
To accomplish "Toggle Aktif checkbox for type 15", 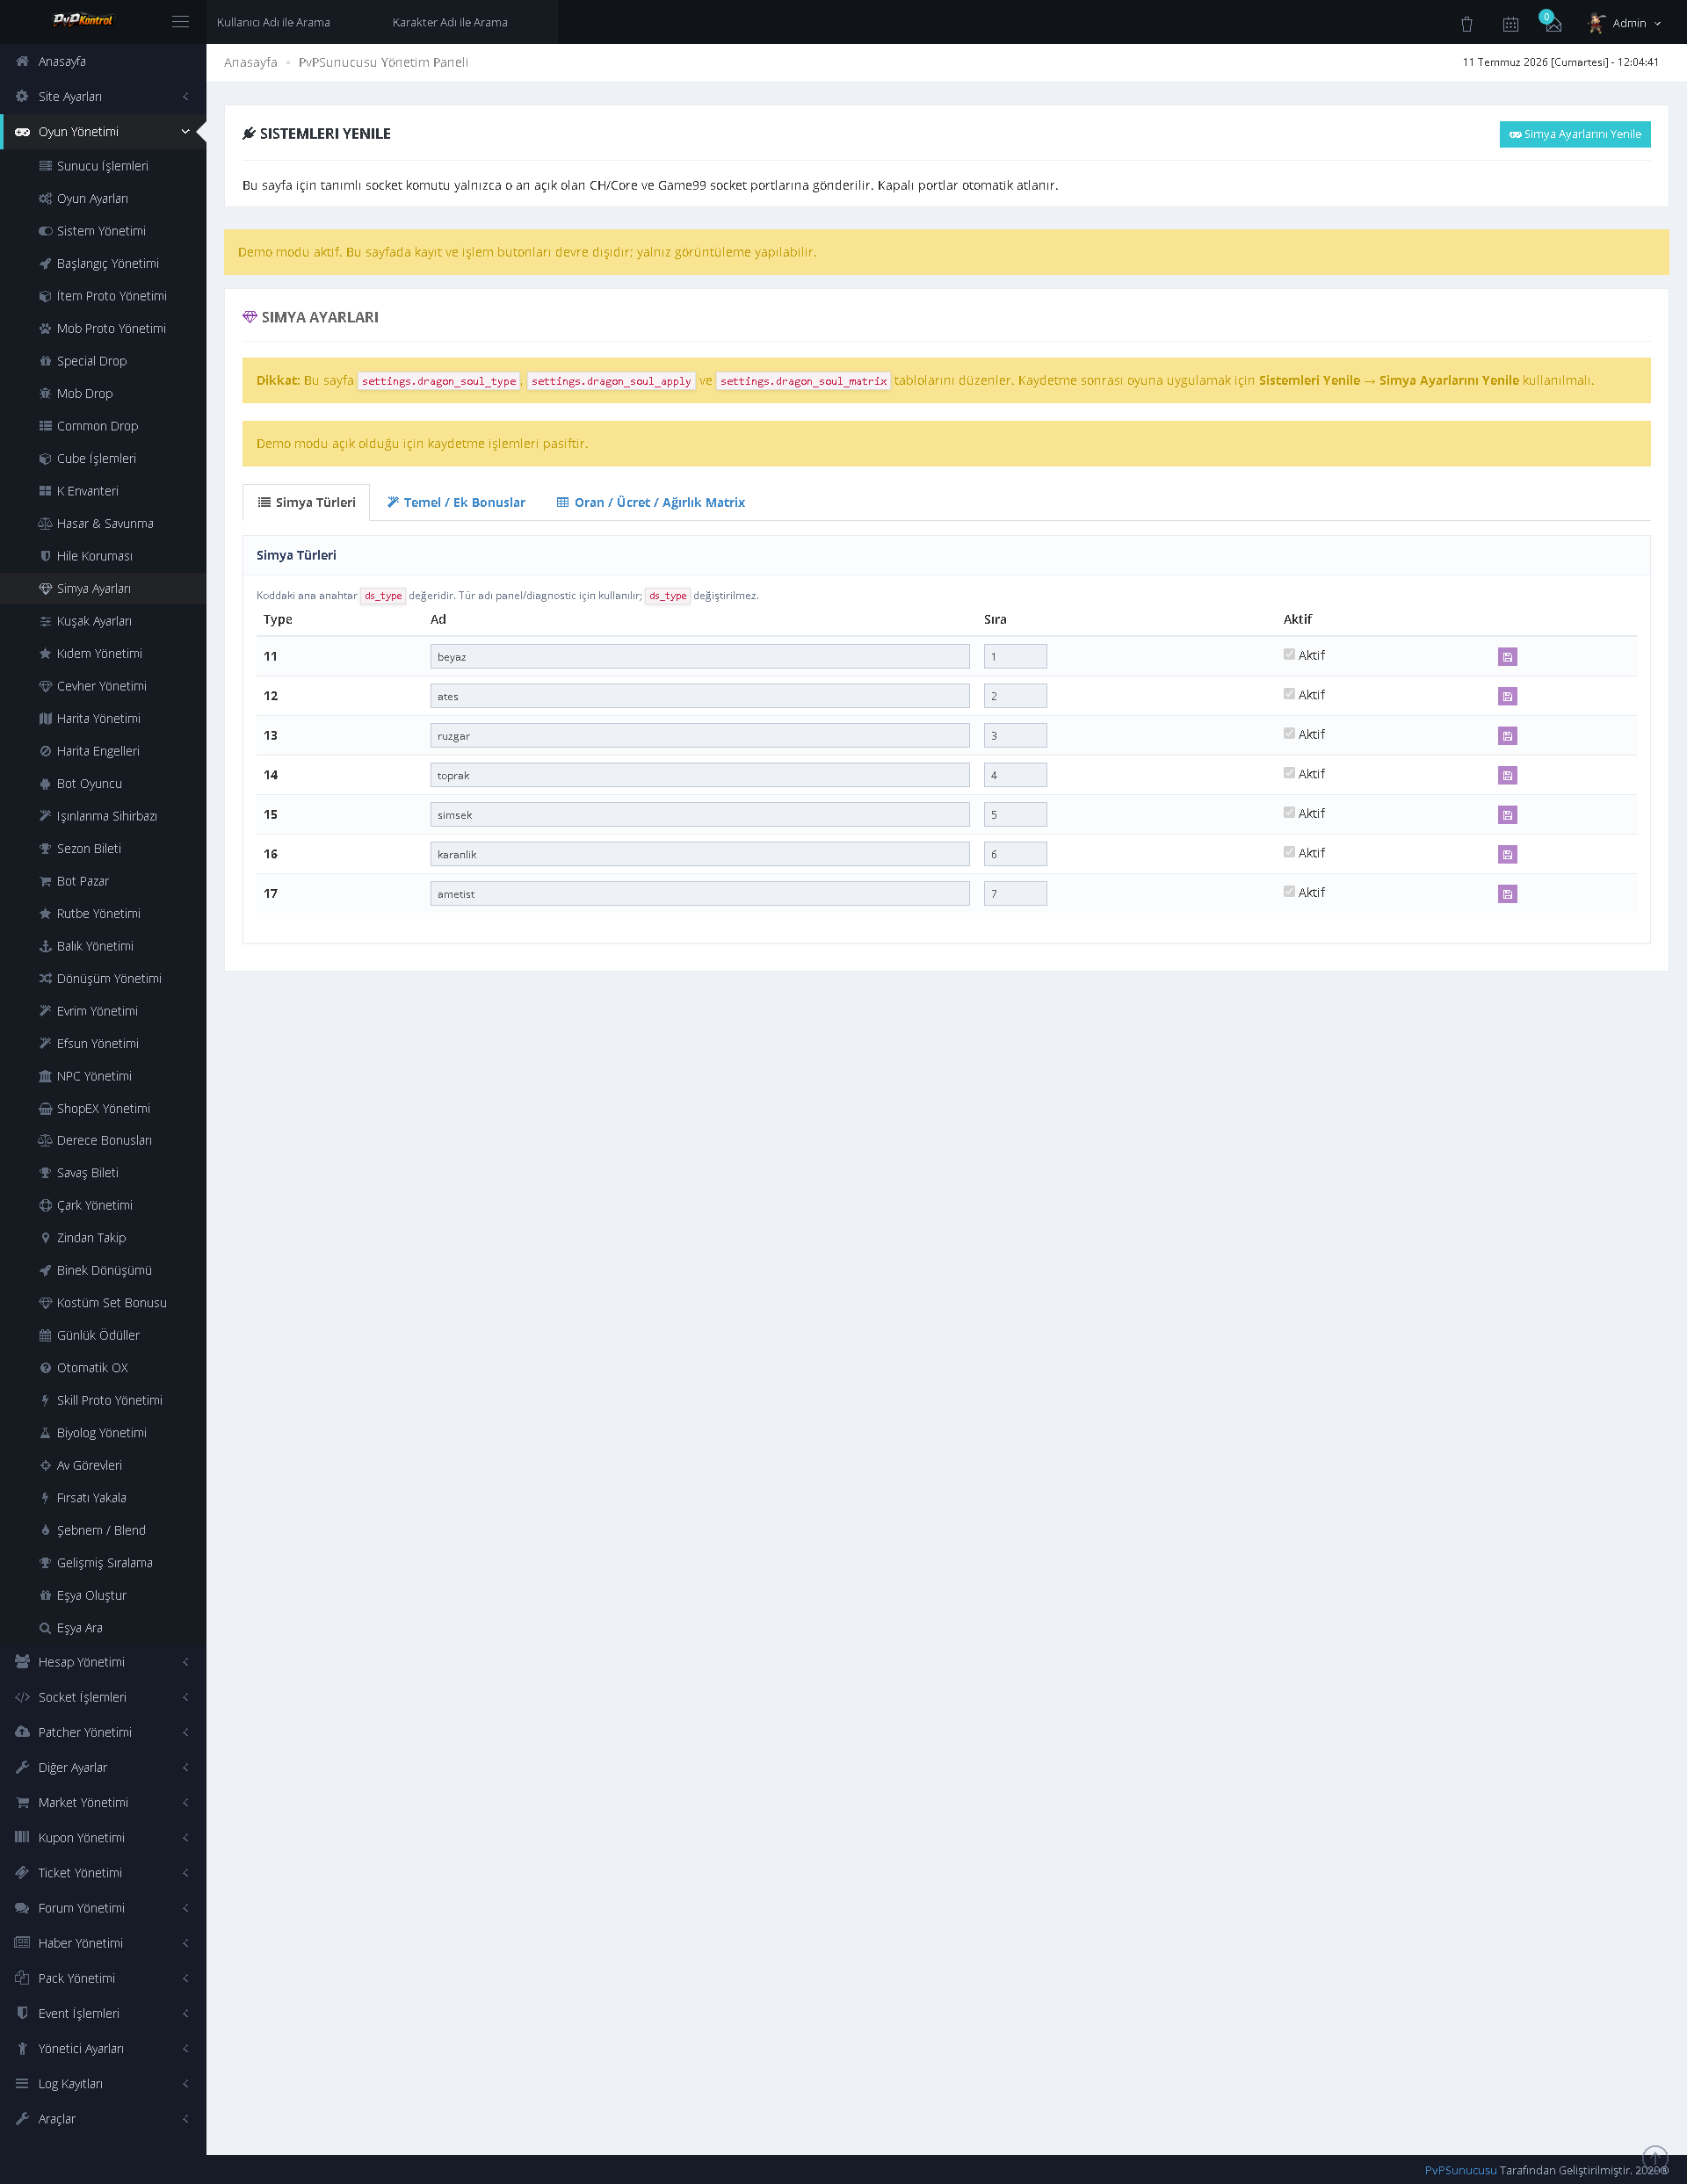I will (x=1289, y=812).
